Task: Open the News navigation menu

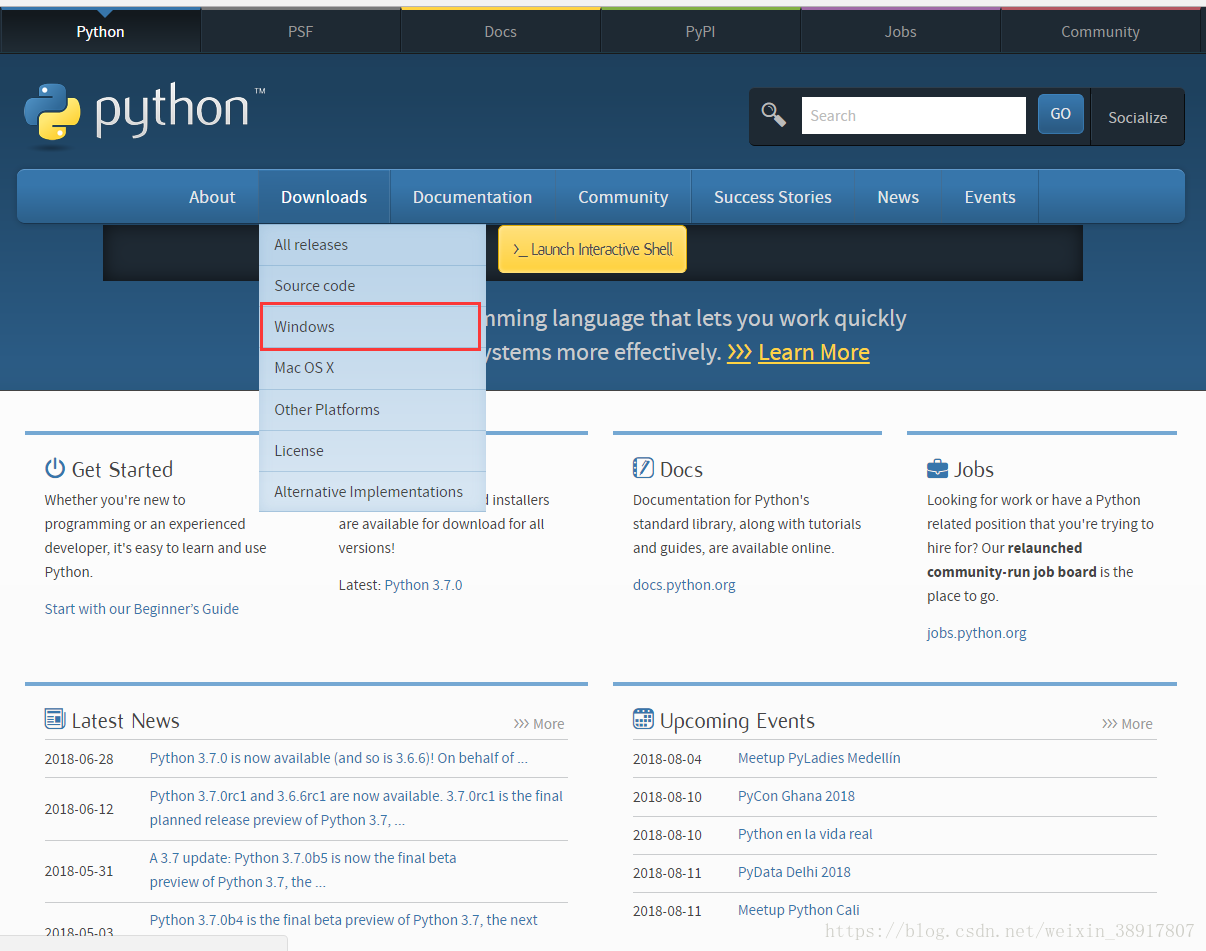Action: tap(898, 197)
